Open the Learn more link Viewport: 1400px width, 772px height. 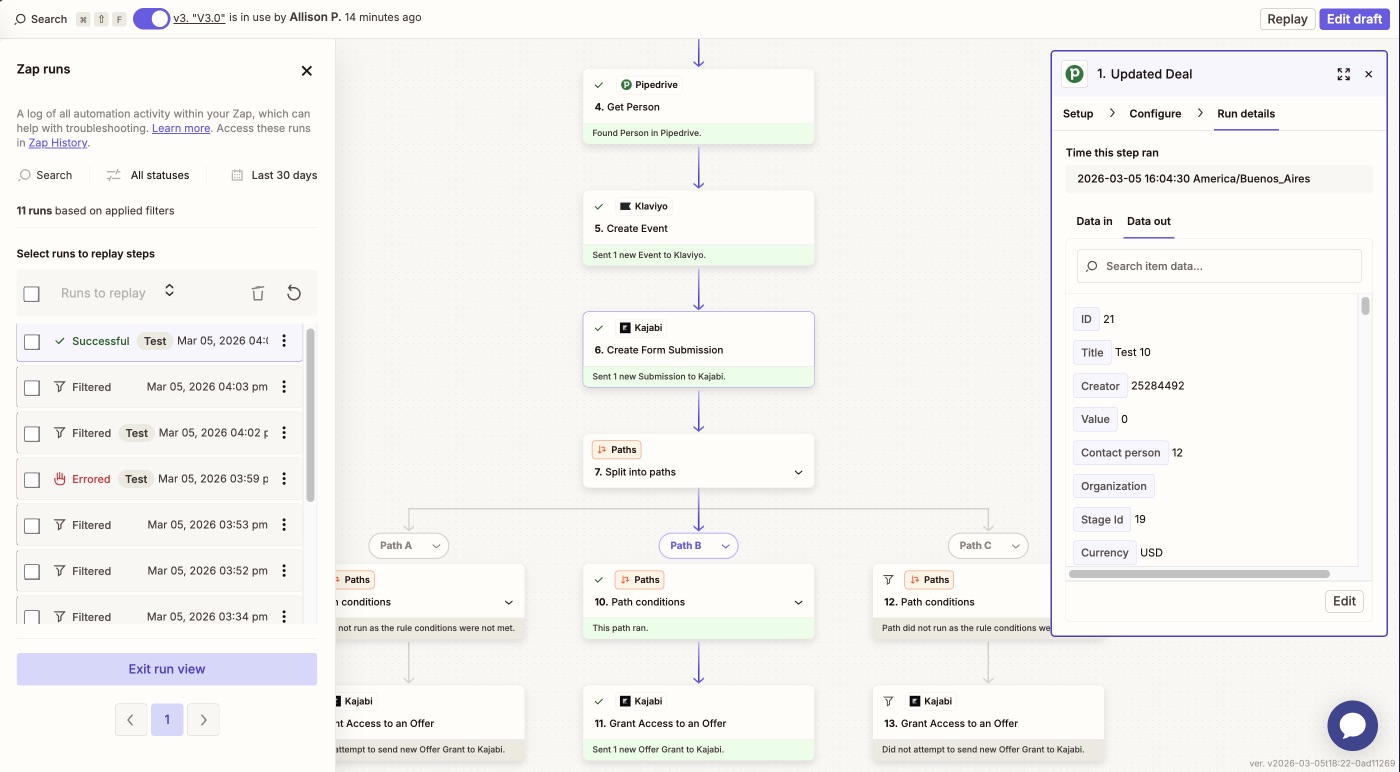[181, 128]
